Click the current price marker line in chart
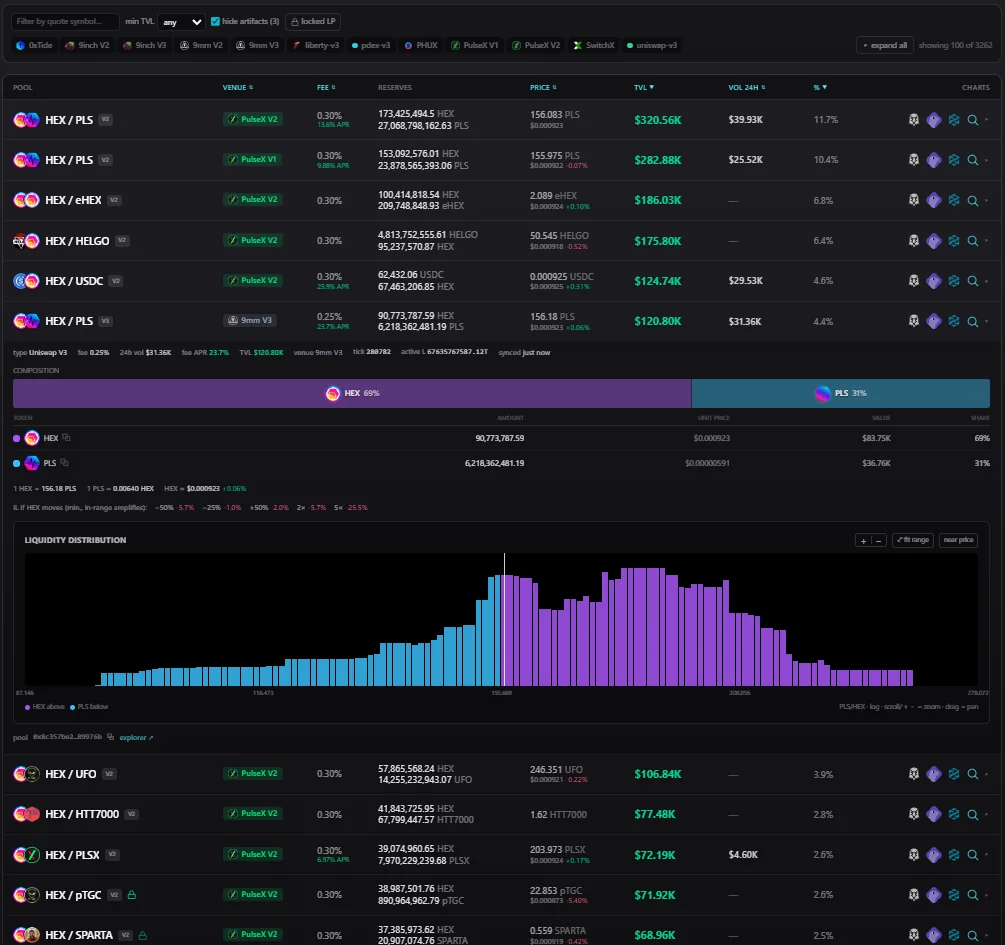This screenshot has height=945, width=1005. (504, 619)
